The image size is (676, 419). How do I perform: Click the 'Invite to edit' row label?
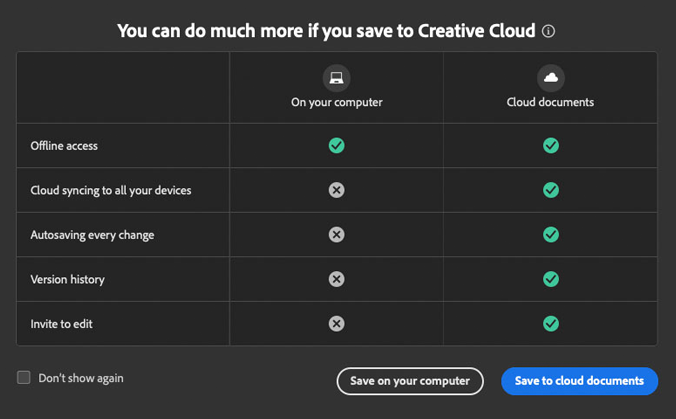click(61, 324)
